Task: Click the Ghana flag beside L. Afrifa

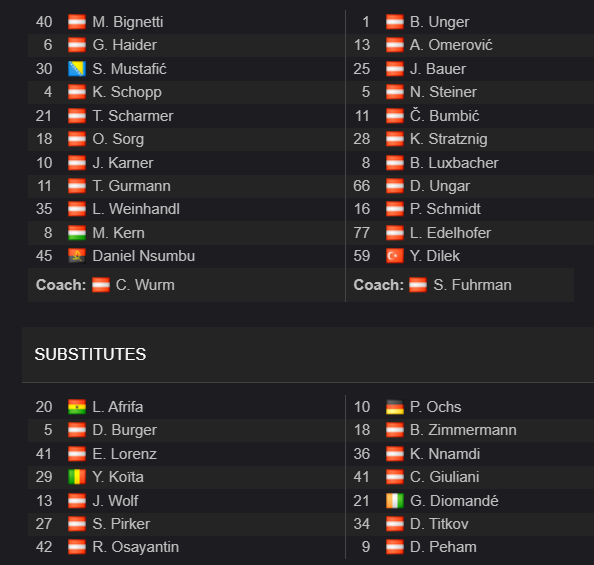Action: [77, 407]
